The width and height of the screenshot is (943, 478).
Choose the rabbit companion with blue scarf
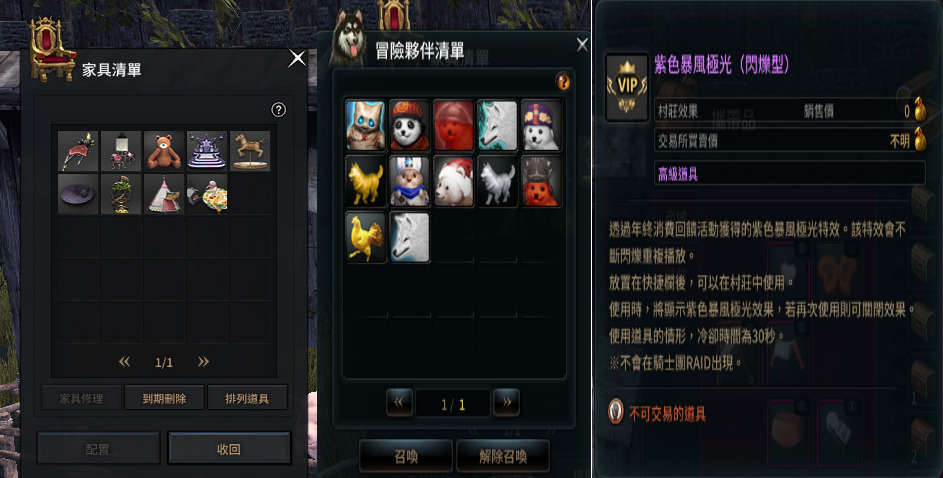pyautogui.click(x=409, y=182)
